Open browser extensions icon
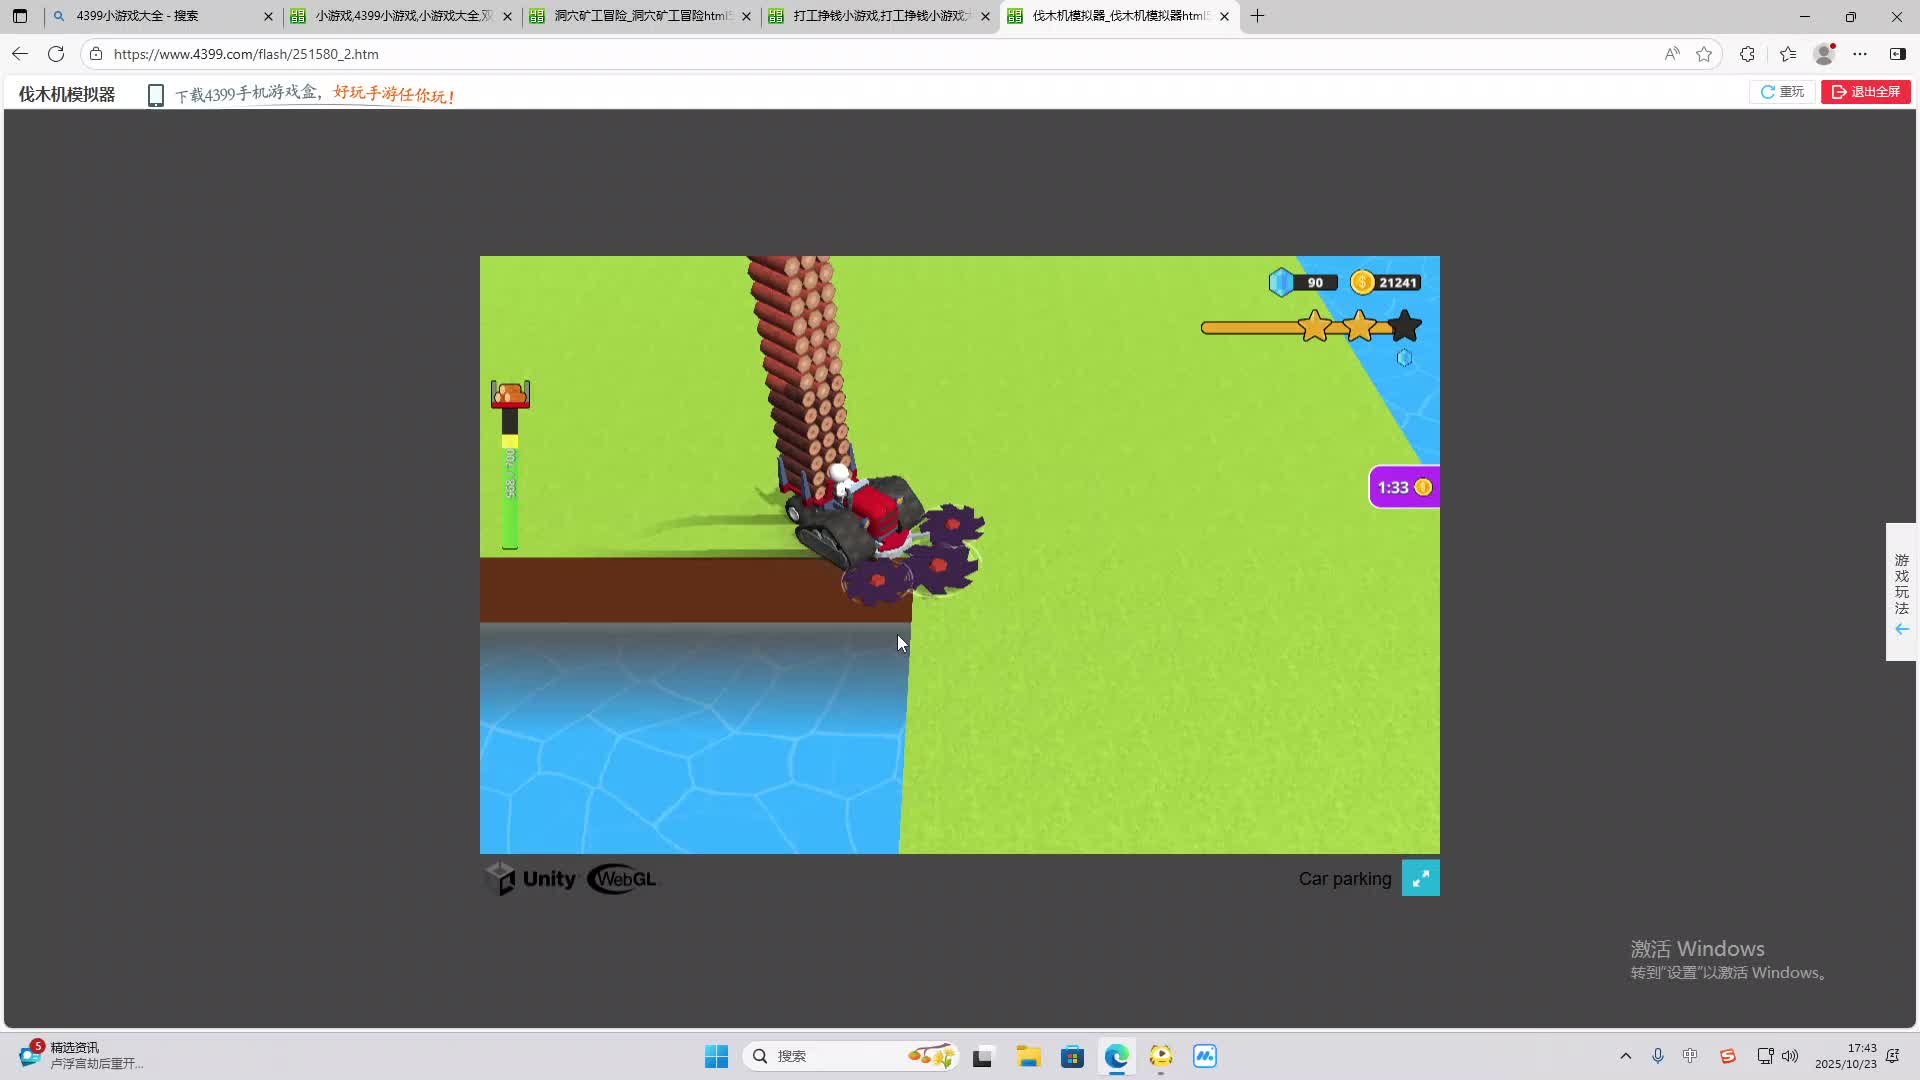The height and width of the screenshot is (1080, 1920). click(x=1747, y=54)
